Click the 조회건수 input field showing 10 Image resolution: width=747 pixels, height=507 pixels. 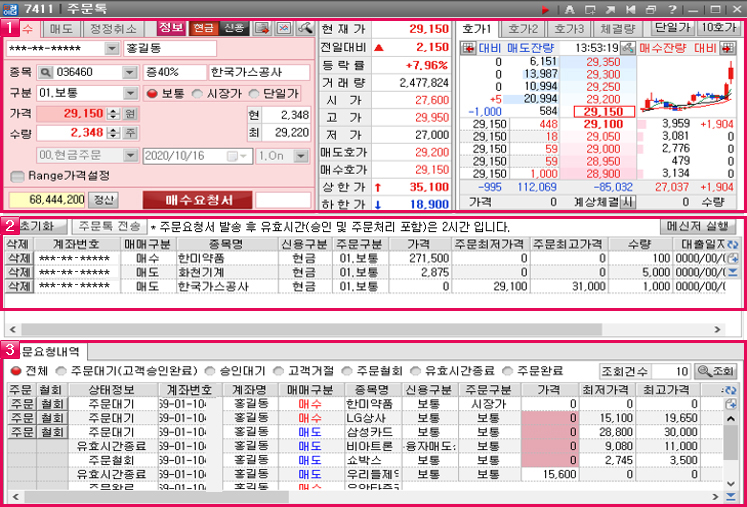672,371
